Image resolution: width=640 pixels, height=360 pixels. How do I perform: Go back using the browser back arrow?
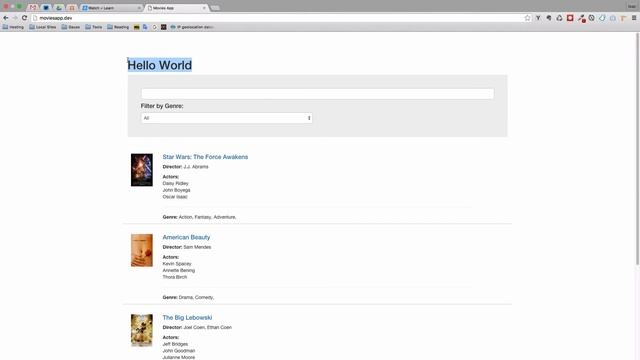(x=6, y=18)
